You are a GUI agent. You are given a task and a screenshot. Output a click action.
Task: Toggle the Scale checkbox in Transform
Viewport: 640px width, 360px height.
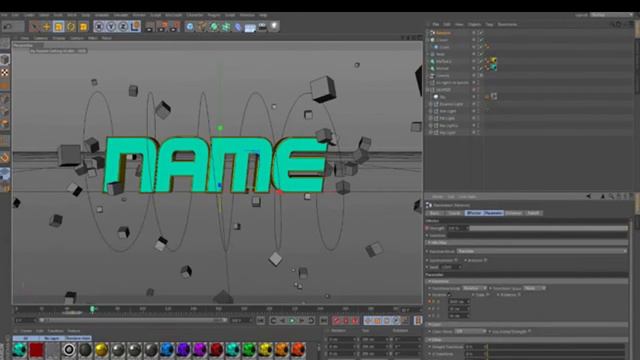click(488, 294)
